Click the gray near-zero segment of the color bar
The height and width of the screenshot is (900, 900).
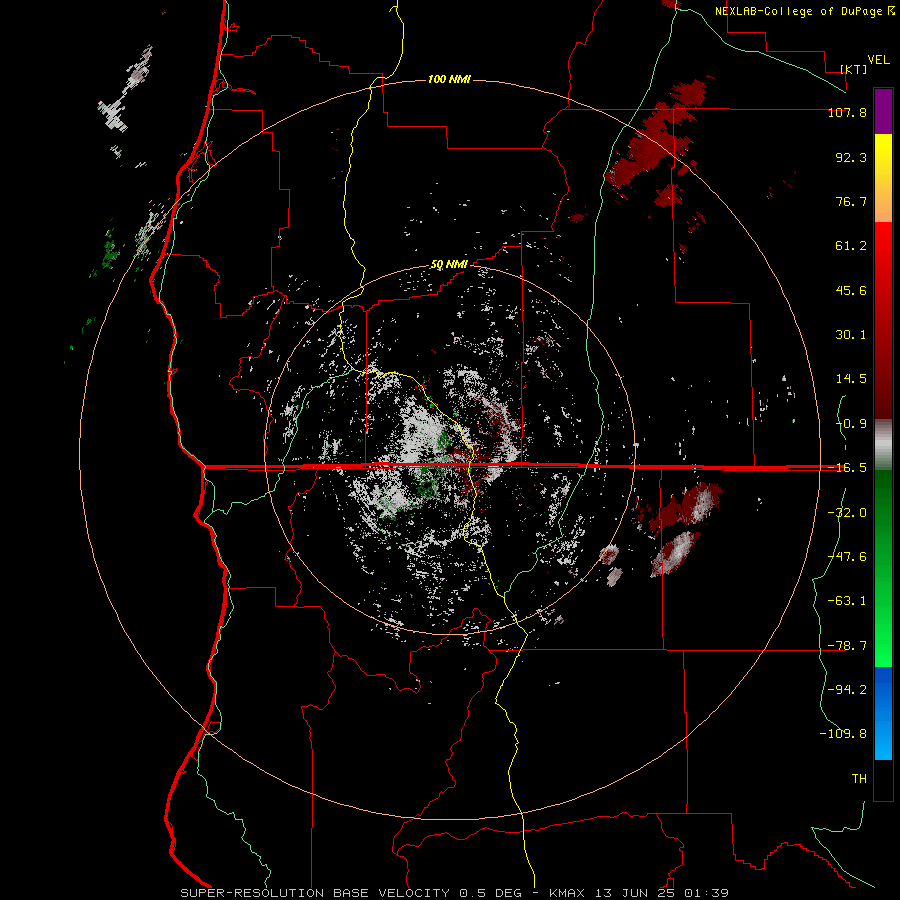[883, 445]
